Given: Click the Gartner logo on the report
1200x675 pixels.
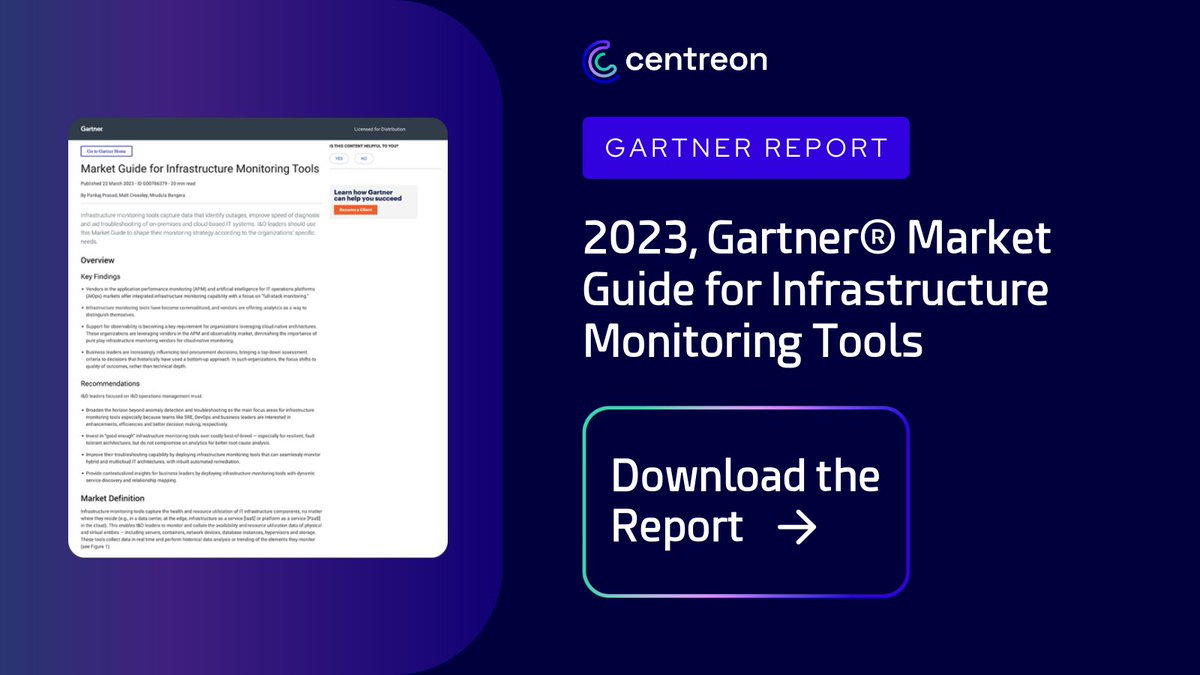Looking at the screenshot, I should [92, 129].
